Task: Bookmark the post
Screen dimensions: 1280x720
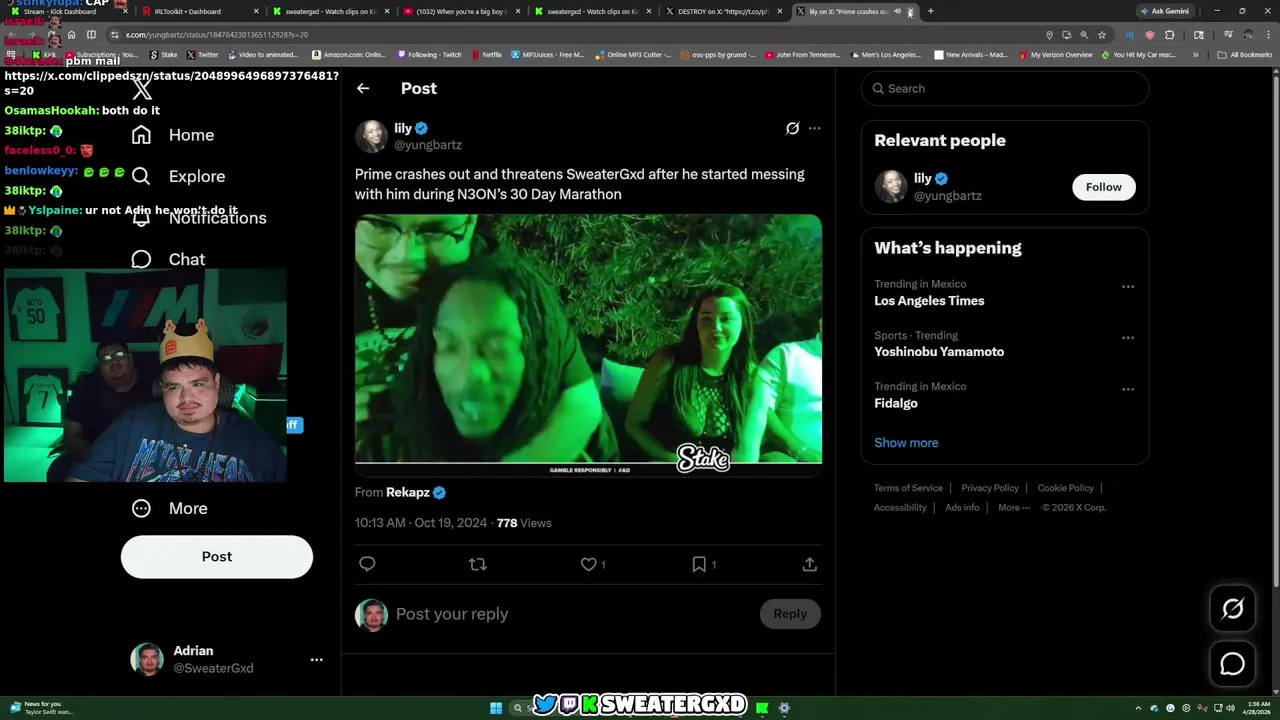Action: click(x=699, y=564)
